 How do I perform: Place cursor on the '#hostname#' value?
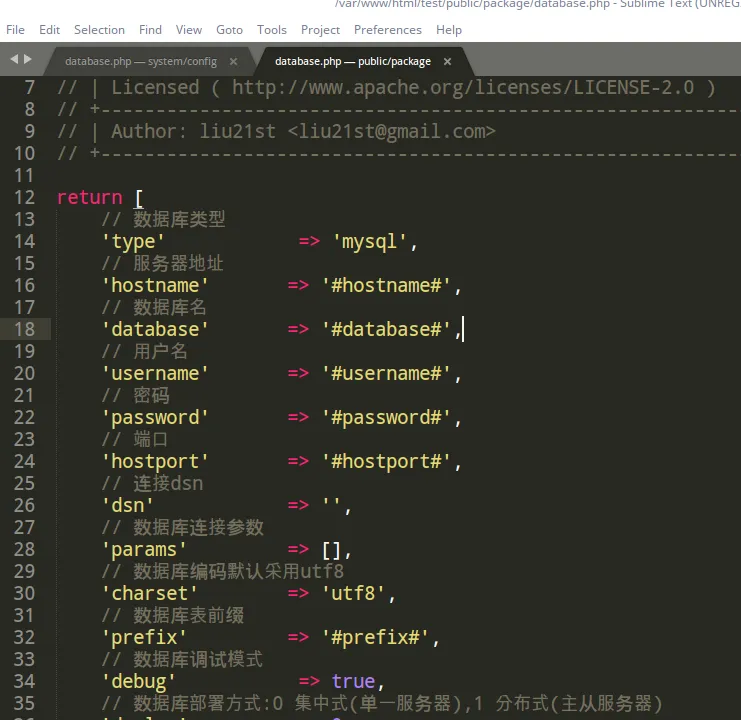[387, 285]
